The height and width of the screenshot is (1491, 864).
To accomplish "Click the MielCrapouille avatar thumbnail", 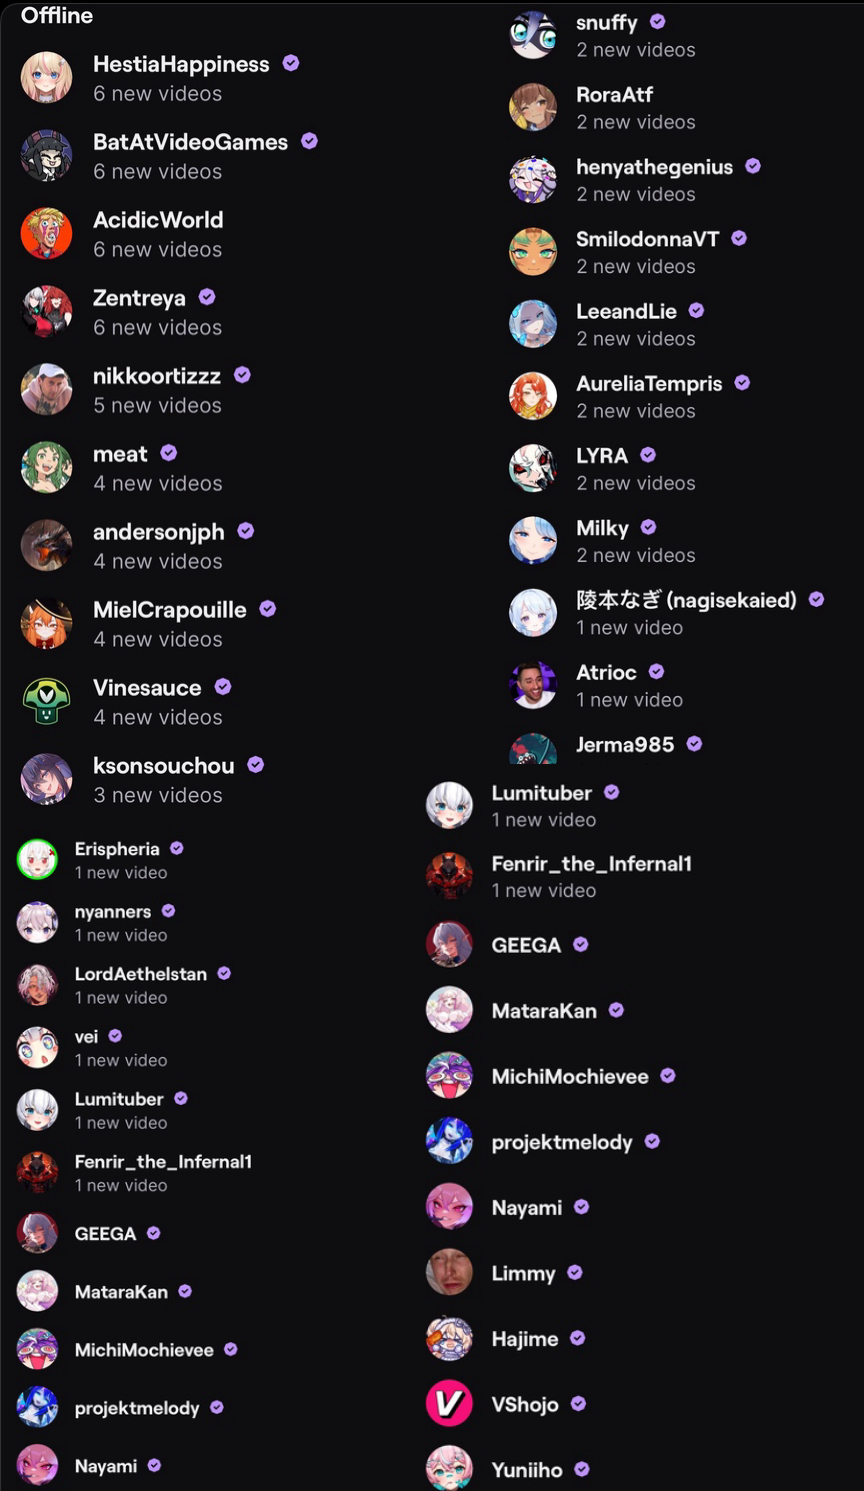I will [x=46, y=623].
